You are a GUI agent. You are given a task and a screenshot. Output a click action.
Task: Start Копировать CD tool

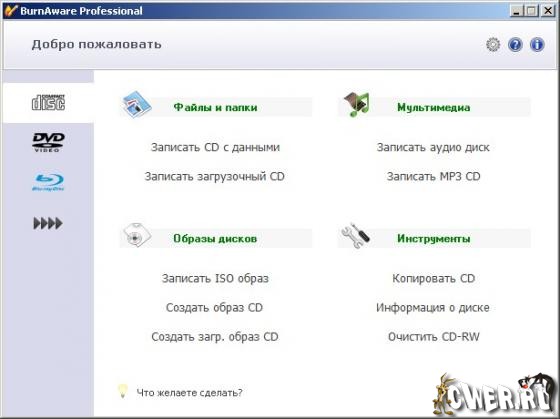(434, 278)
